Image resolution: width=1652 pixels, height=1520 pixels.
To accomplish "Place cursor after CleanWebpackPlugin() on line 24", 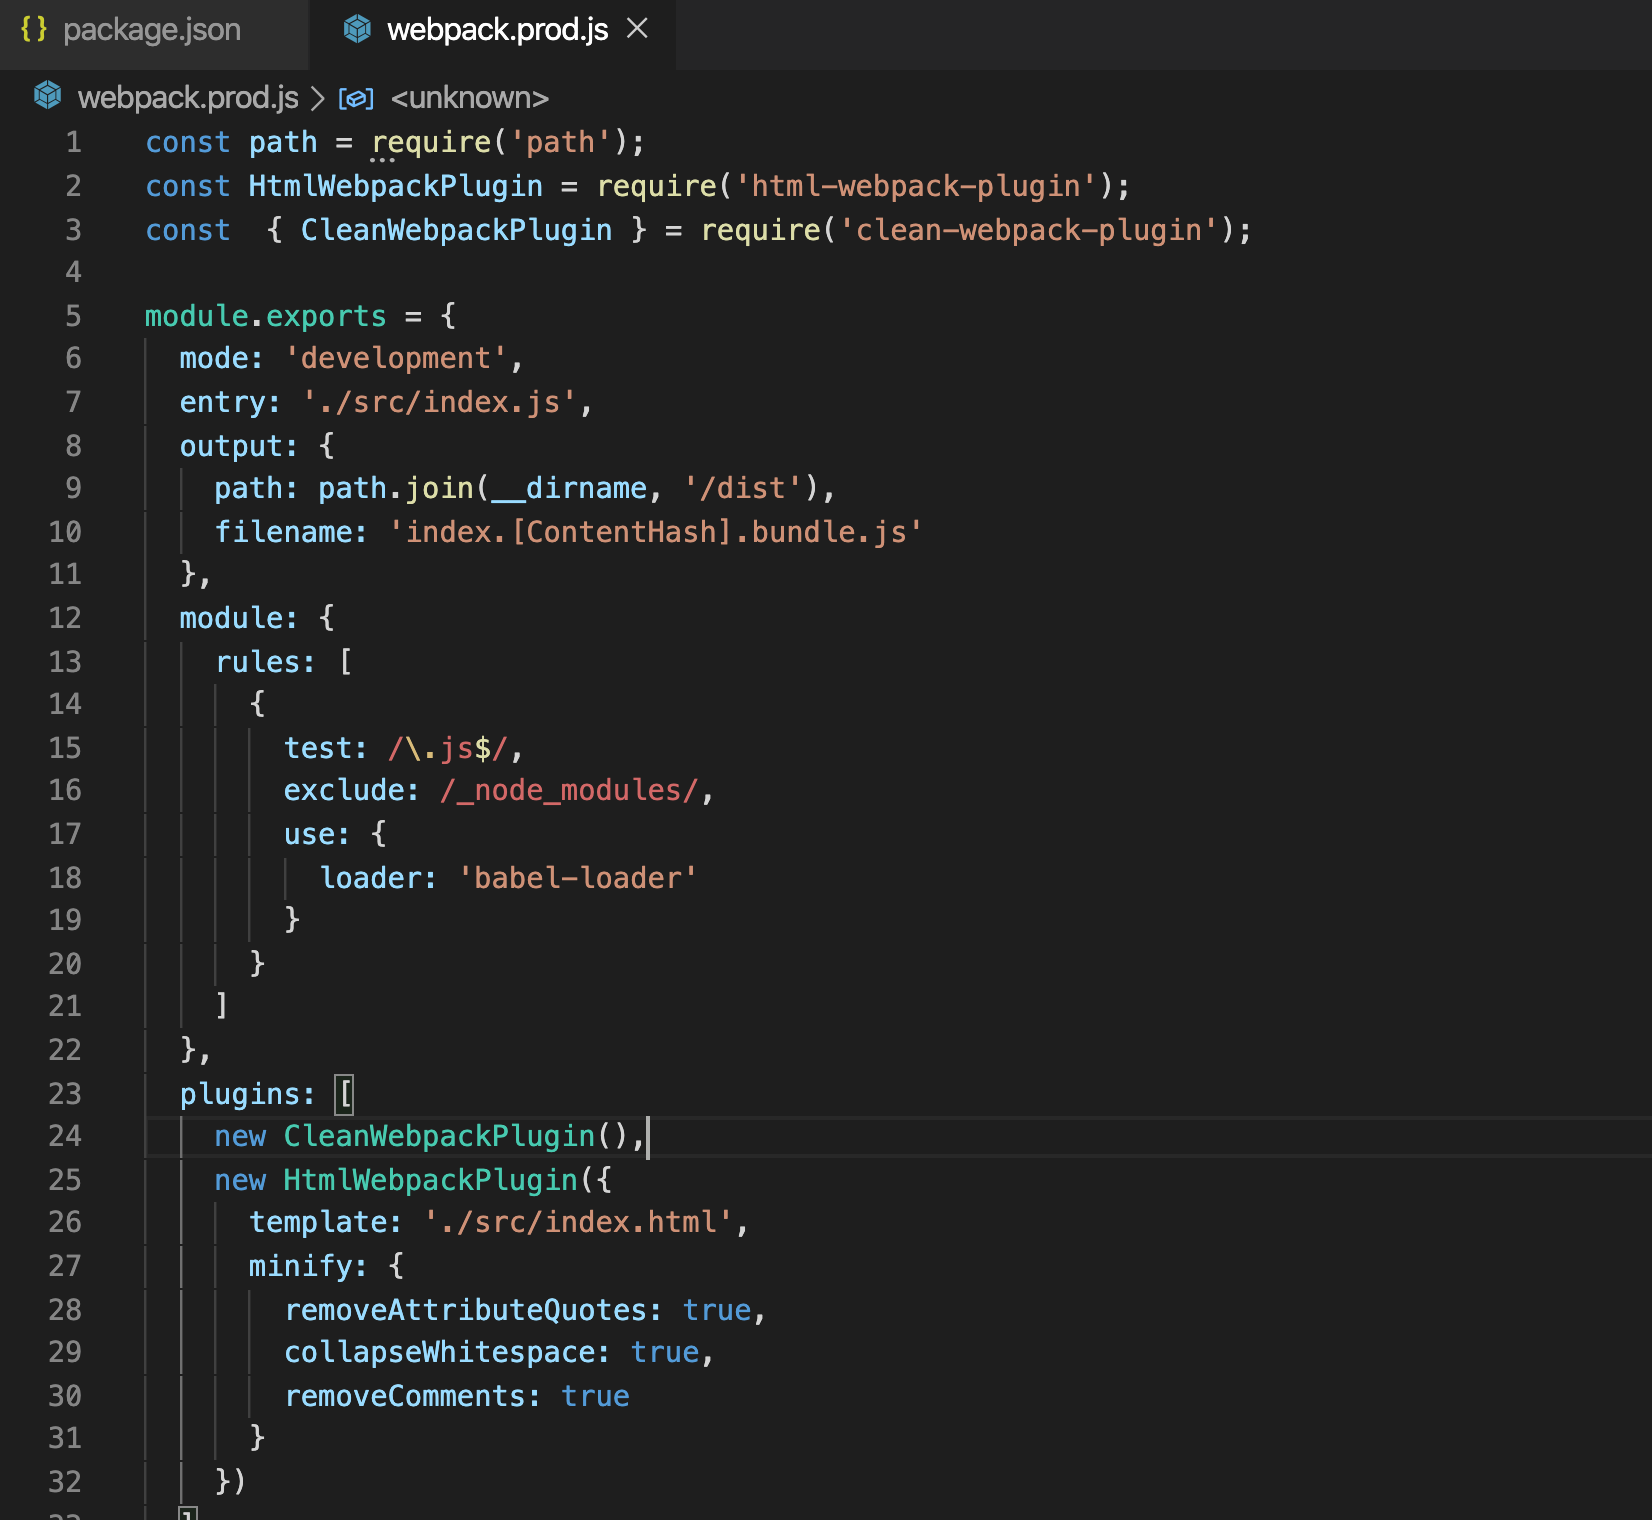I will [648, 1136].
